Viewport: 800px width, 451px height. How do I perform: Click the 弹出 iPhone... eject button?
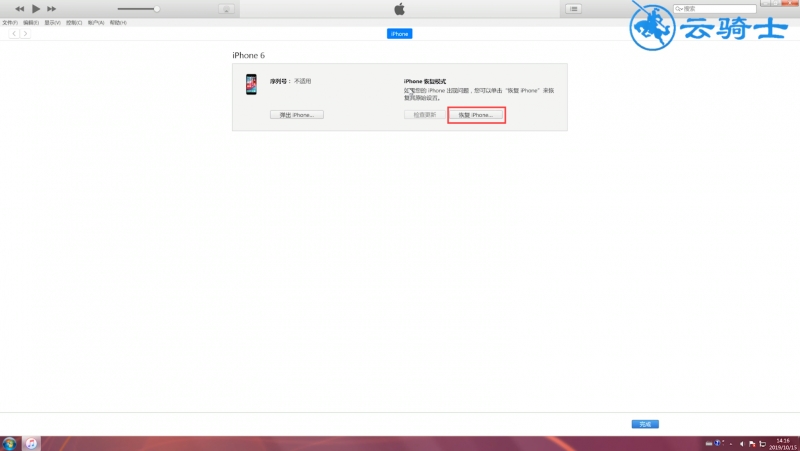click(296, 115)
